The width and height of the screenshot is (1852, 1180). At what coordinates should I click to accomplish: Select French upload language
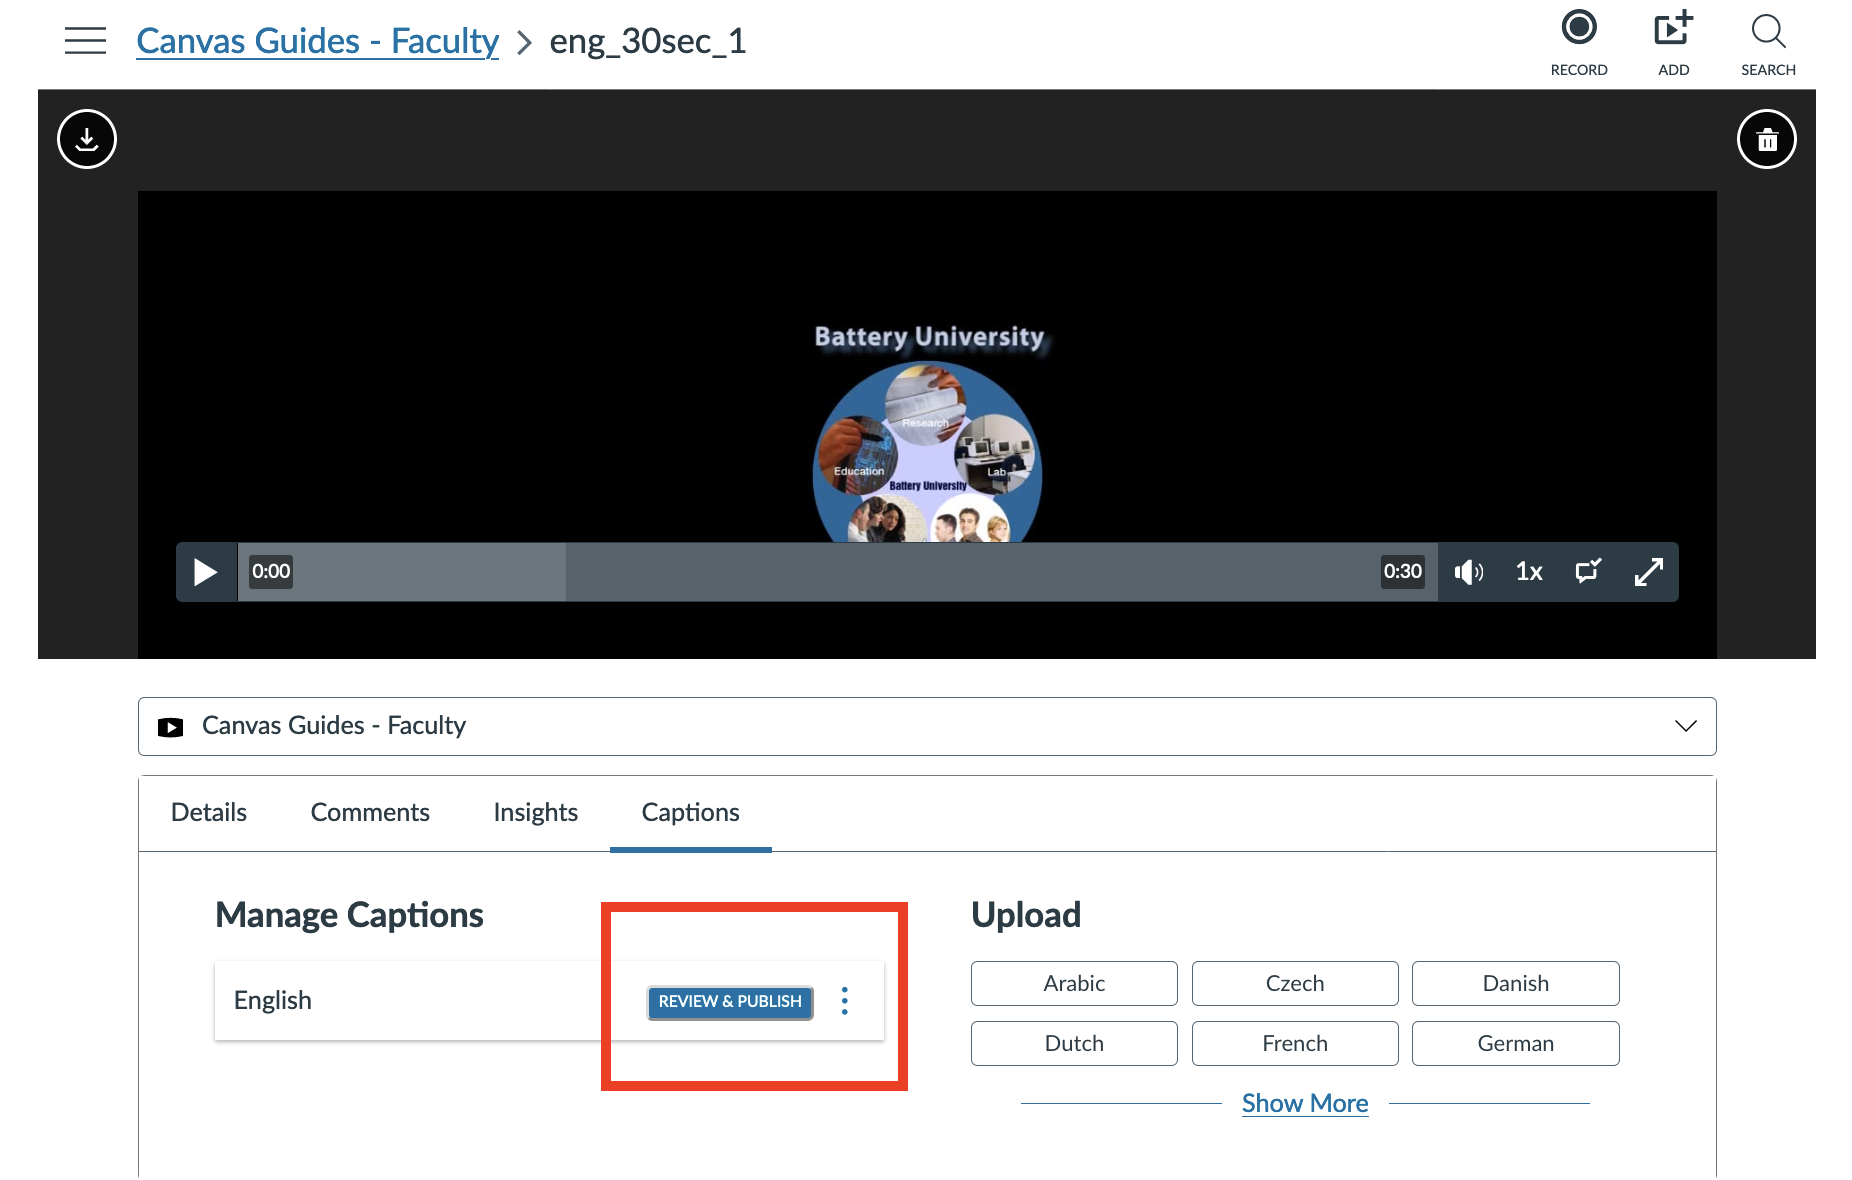(x=1294, y=1043)
